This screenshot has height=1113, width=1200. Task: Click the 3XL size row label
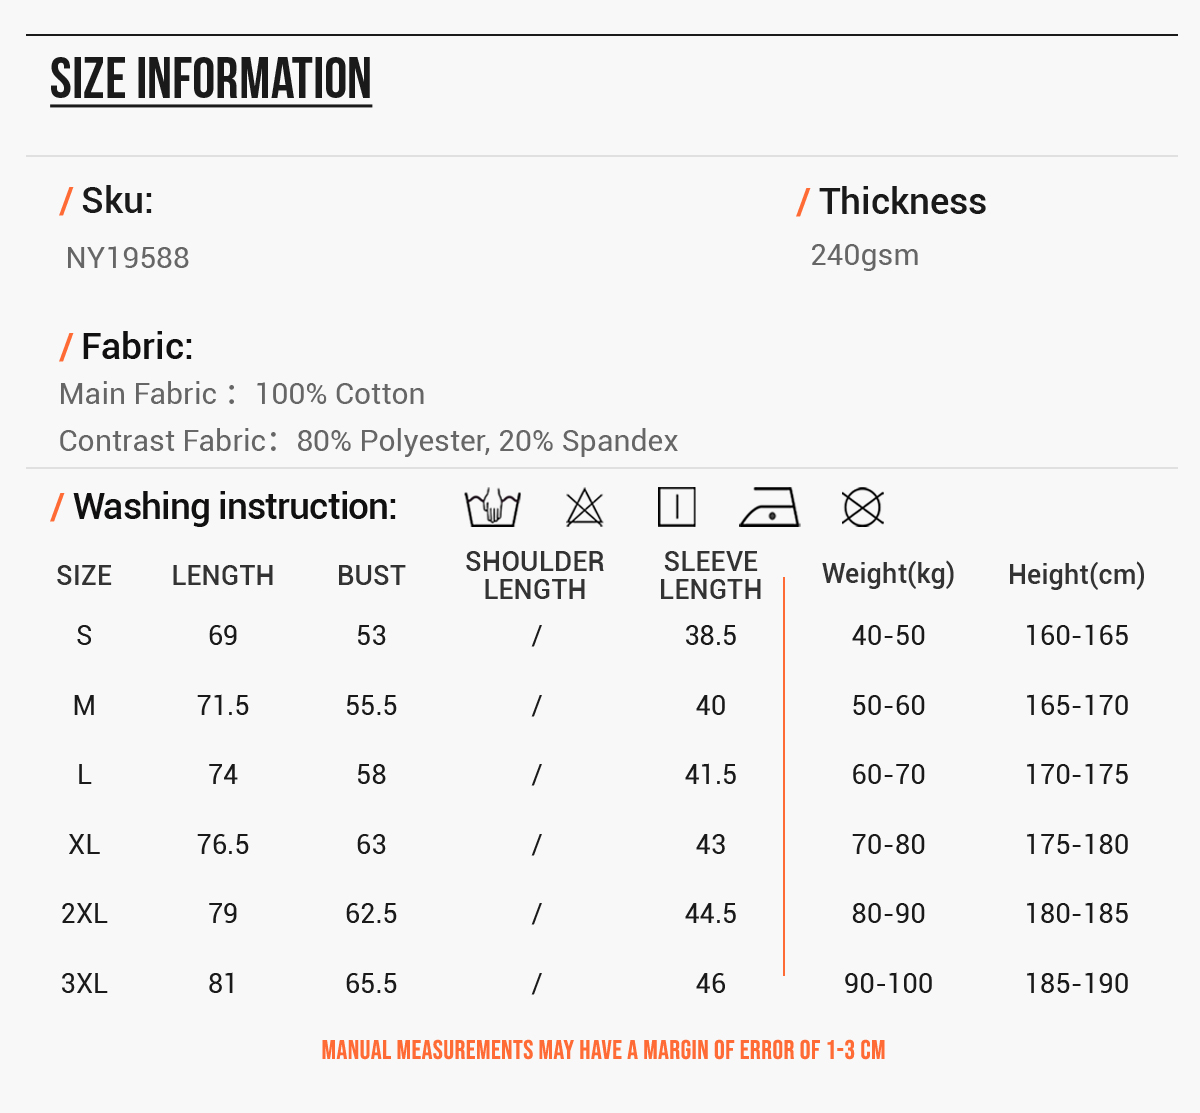tap(84, 984)
